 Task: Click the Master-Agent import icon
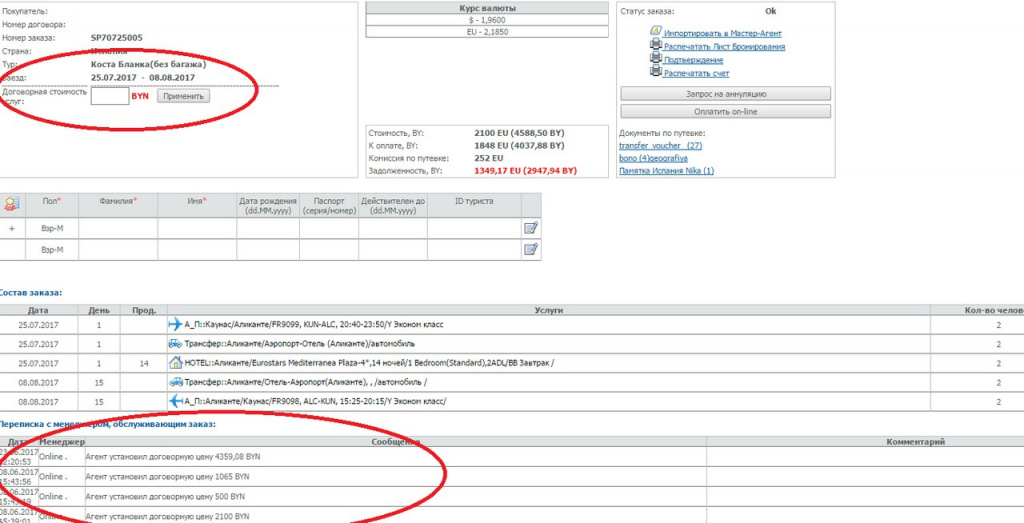click(x=655, y=33)
